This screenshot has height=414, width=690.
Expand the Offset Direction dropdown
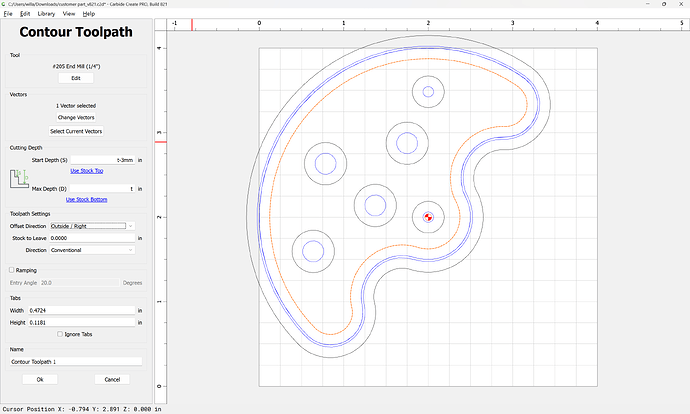(92, 226)
